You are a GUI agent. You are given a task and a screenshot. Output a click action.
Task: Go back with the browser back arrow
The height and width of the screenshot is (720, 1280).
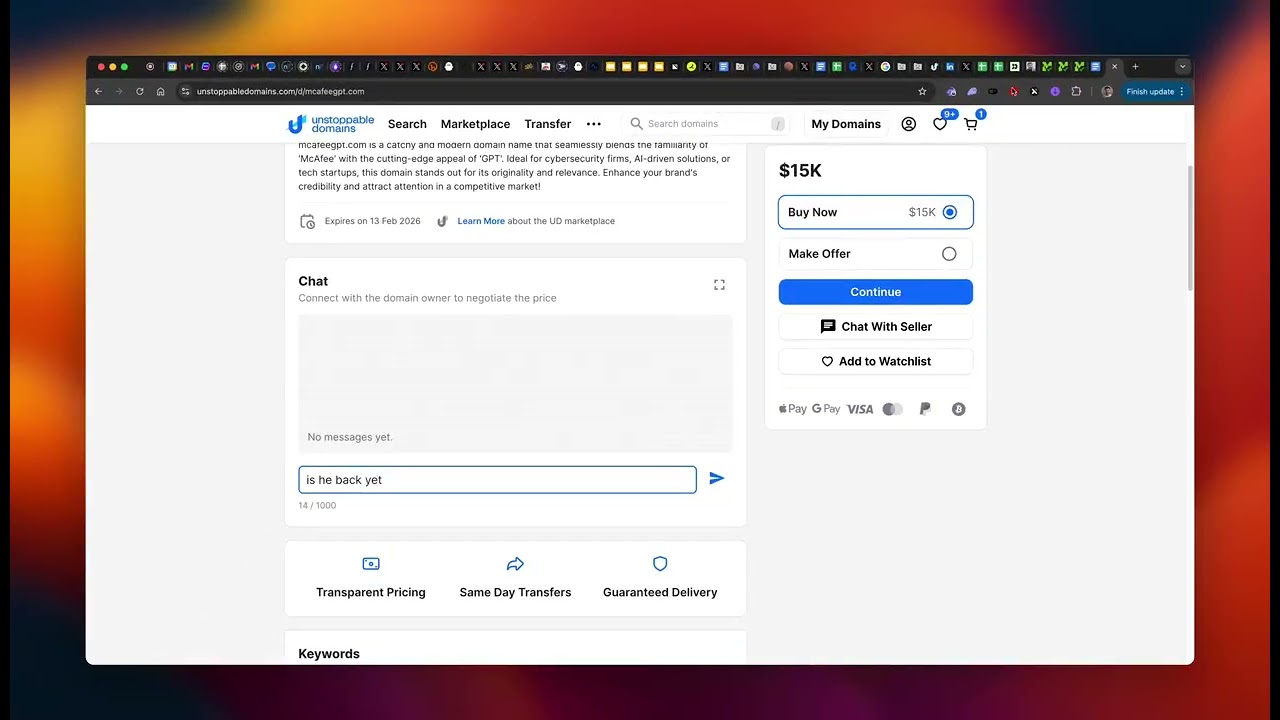[x=98, y=91]
